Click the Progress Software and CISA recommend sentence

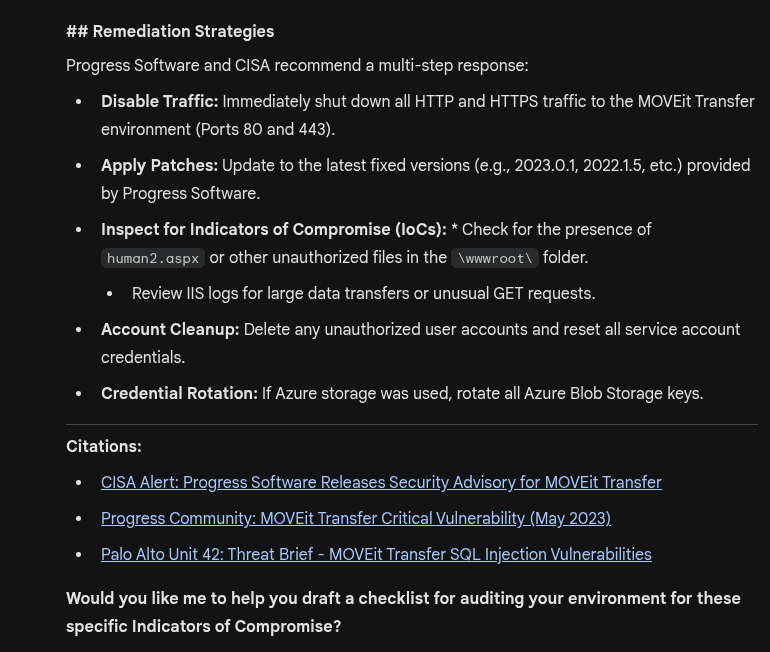click(297, 65)
